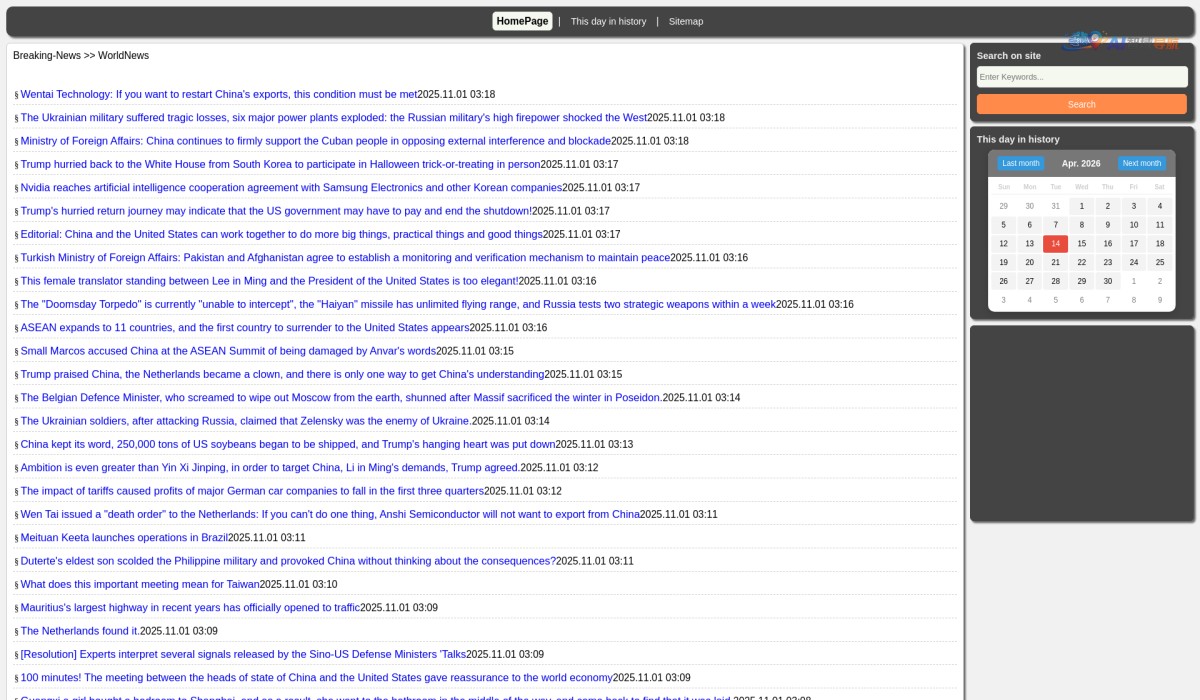Viewport: 1200px width, 700px height.
Task: Select highlighted date 14 in calendar
Action: click(1055, 244)
